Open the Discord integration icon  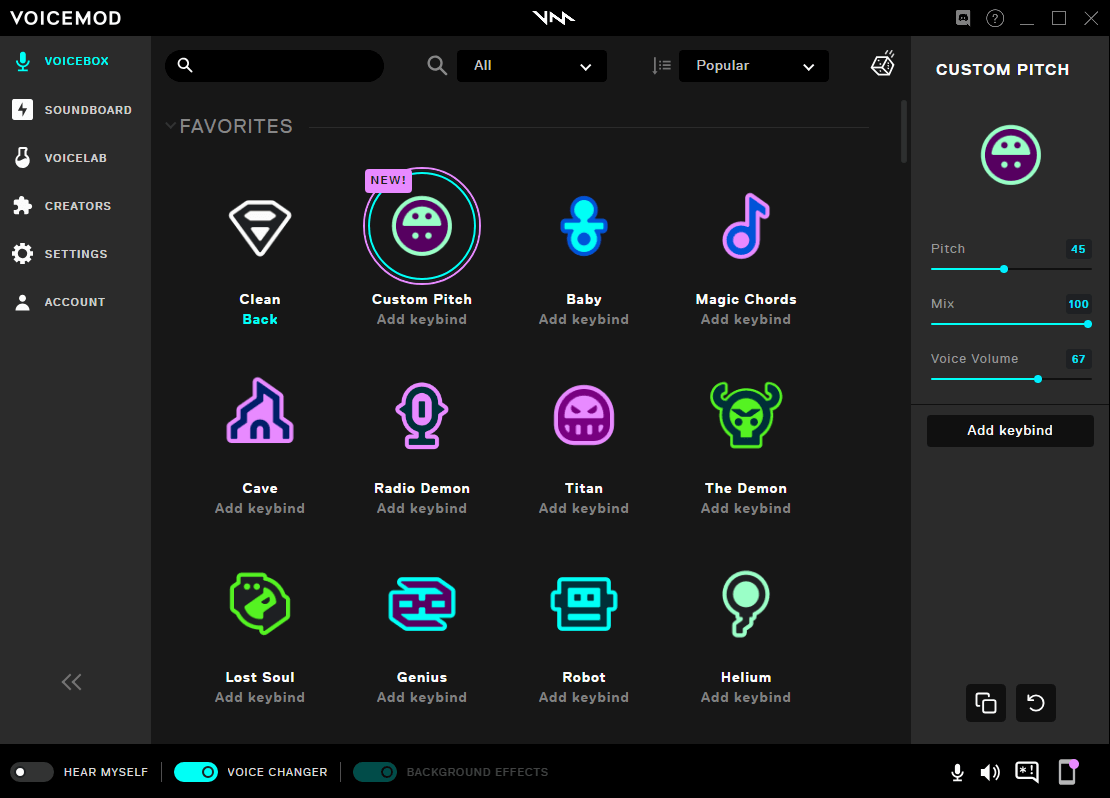[x=963, y=18]
